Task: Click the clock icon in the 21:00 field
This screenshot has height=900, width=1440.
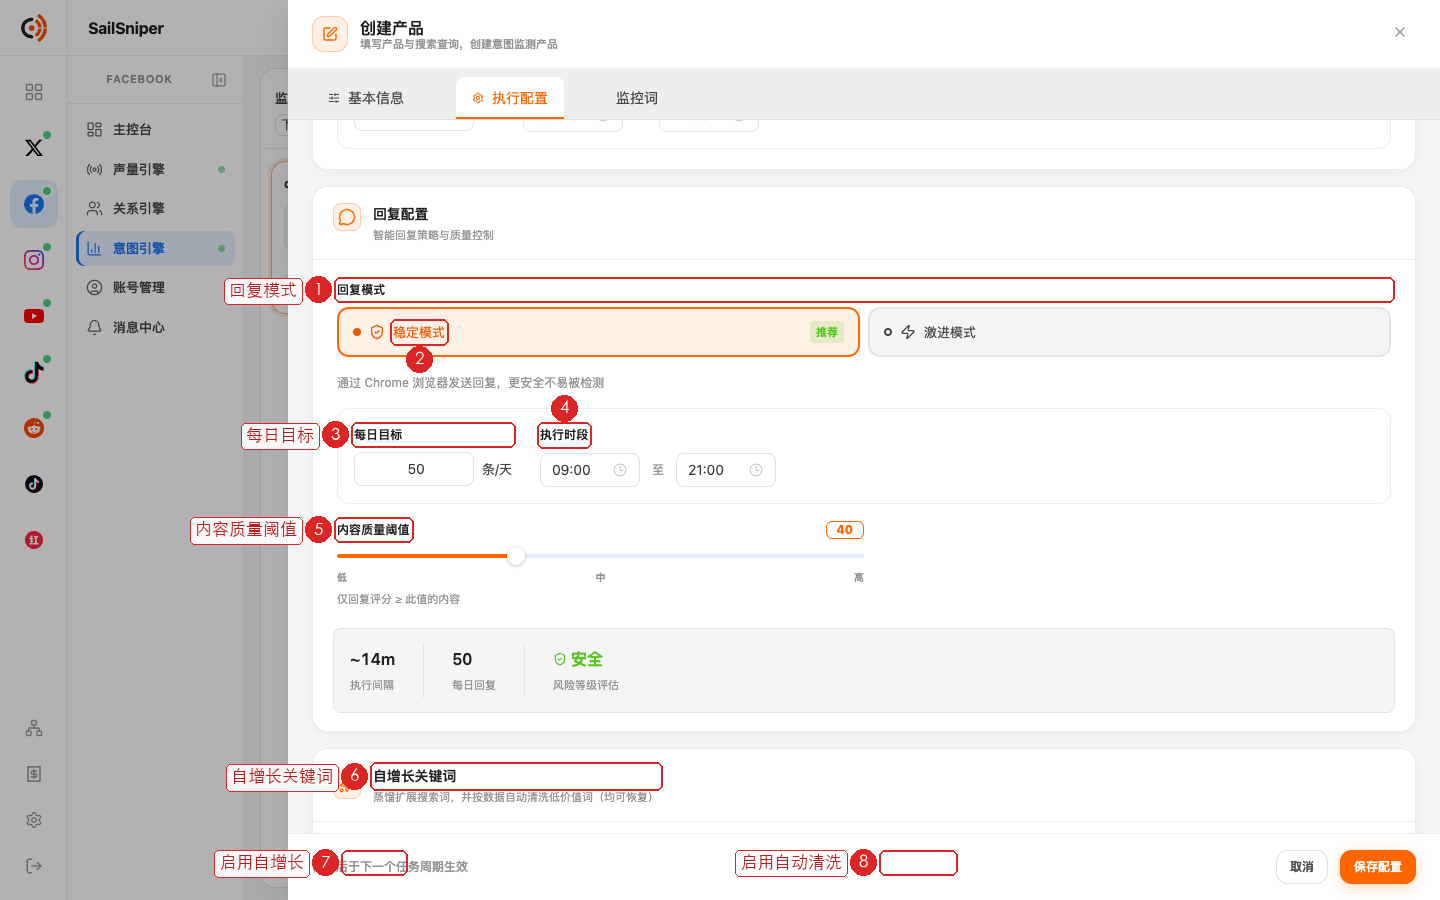Action: point(756,470)
